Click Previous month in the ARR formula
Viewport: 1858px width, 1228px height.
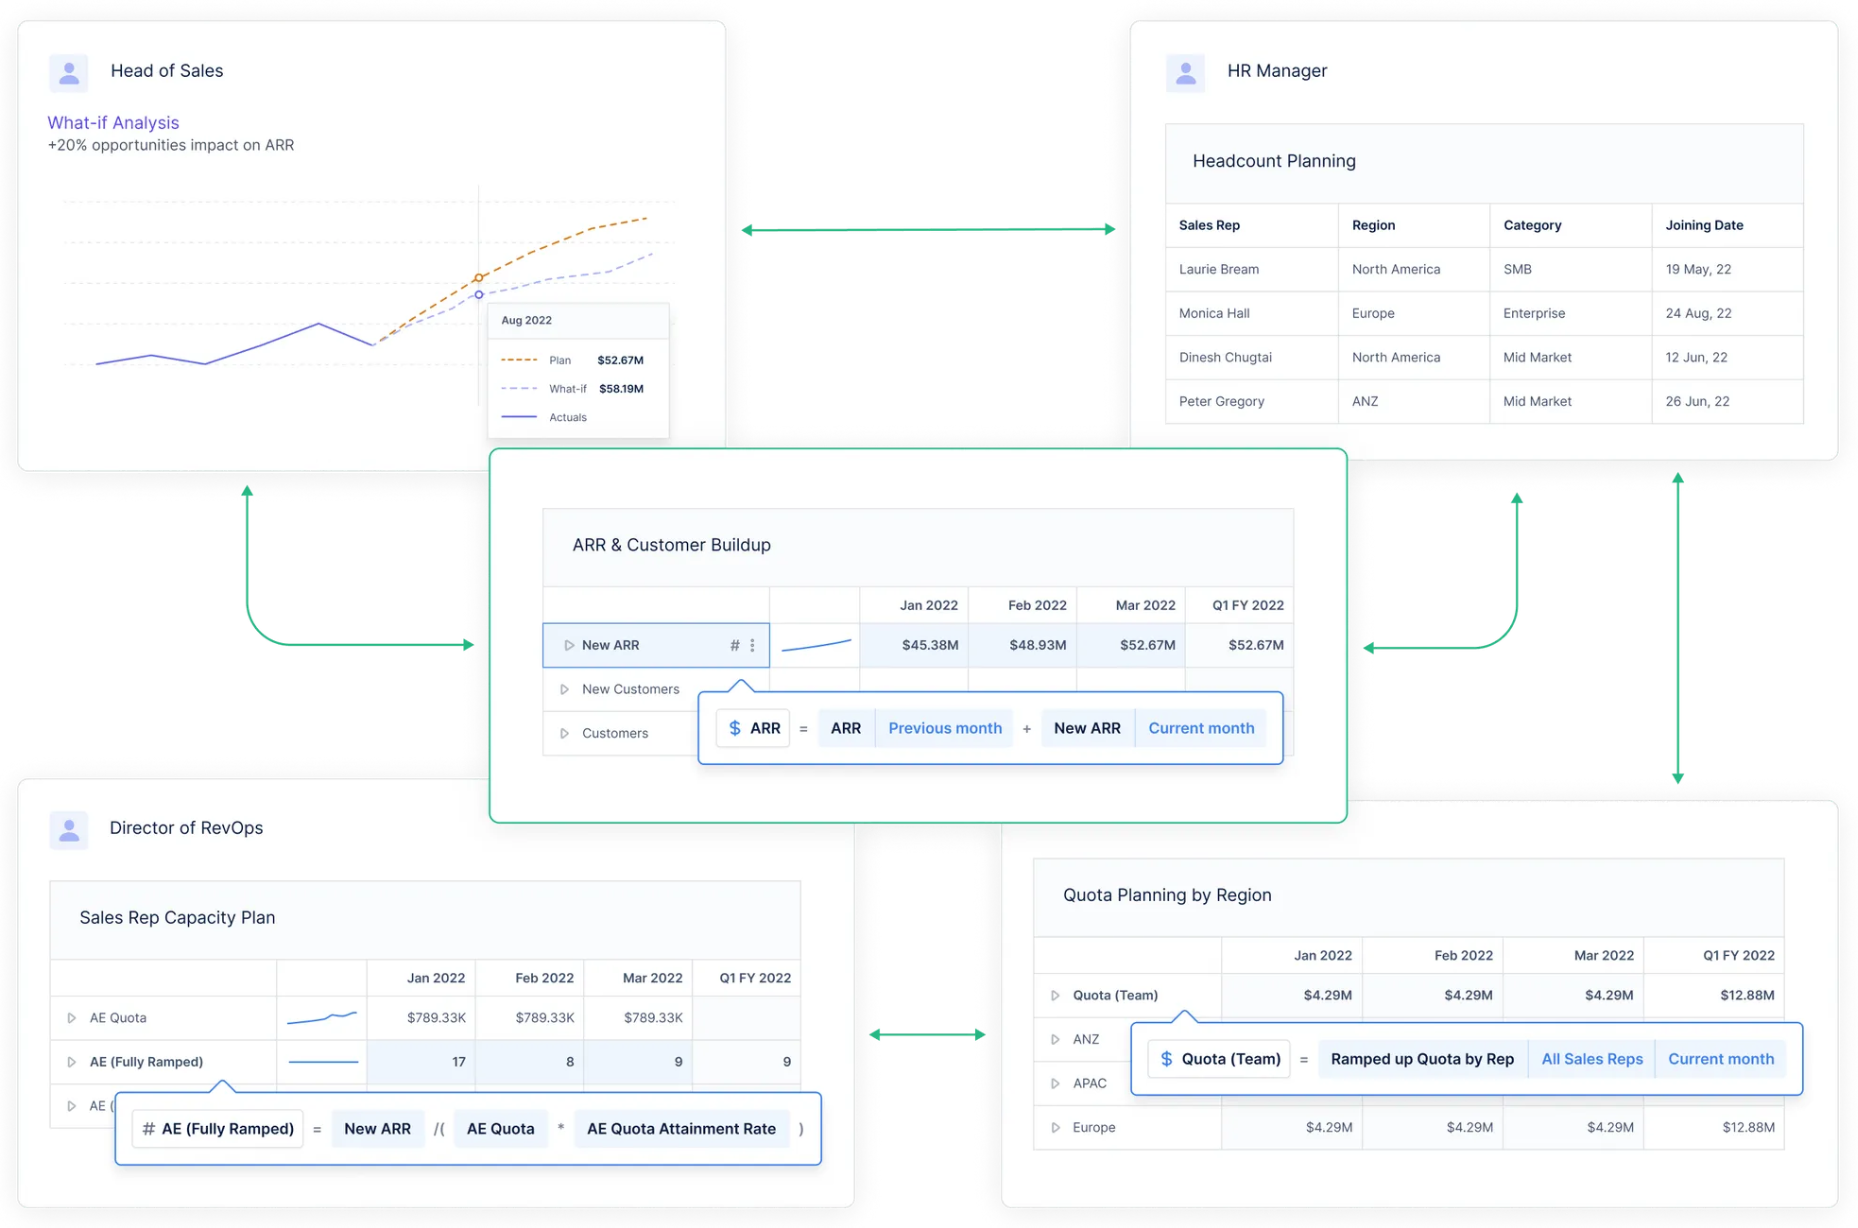click(x=944, y=728)
